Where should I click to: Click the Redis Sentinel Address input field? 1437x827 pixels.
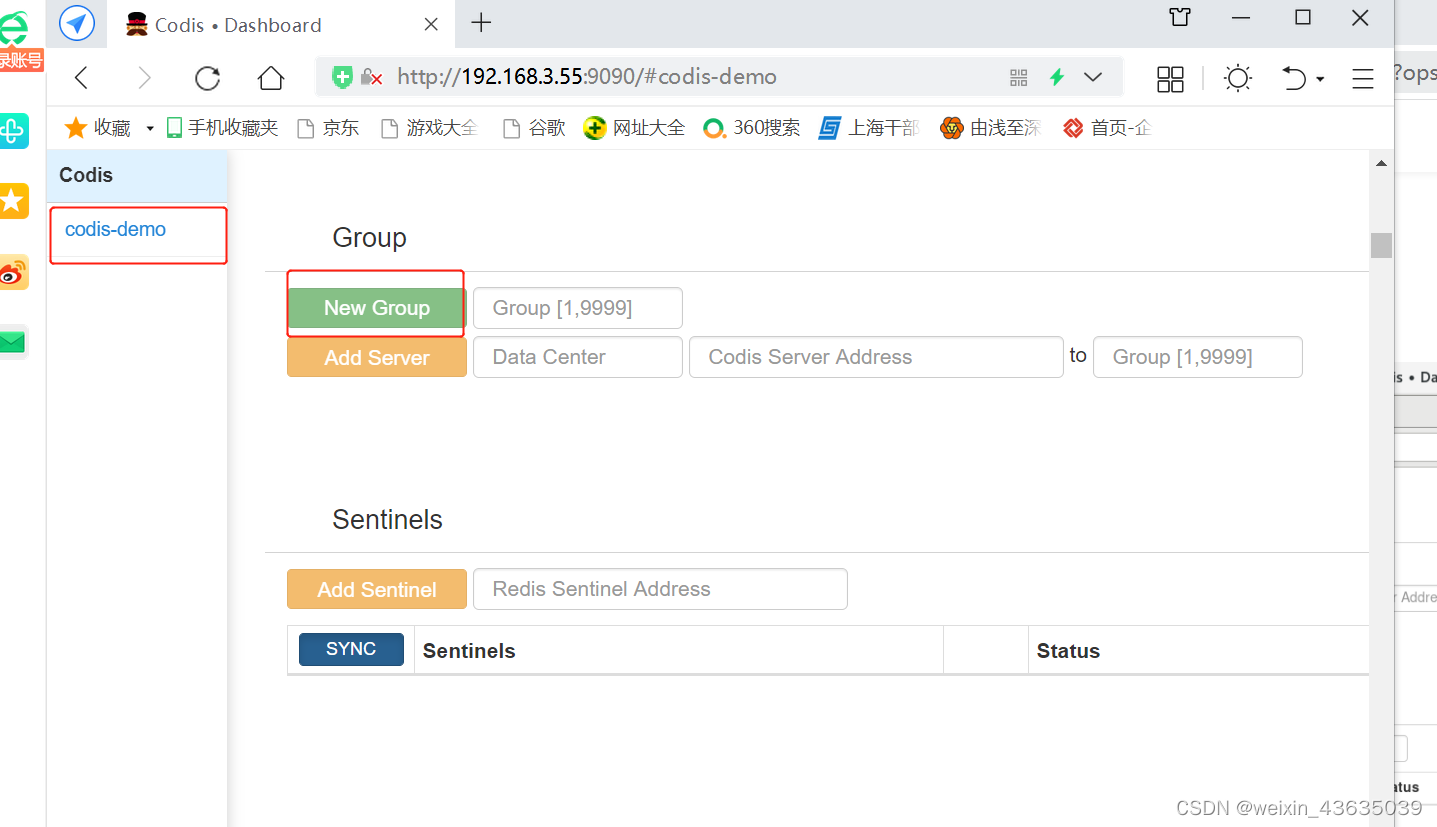[x=659, y=589]
